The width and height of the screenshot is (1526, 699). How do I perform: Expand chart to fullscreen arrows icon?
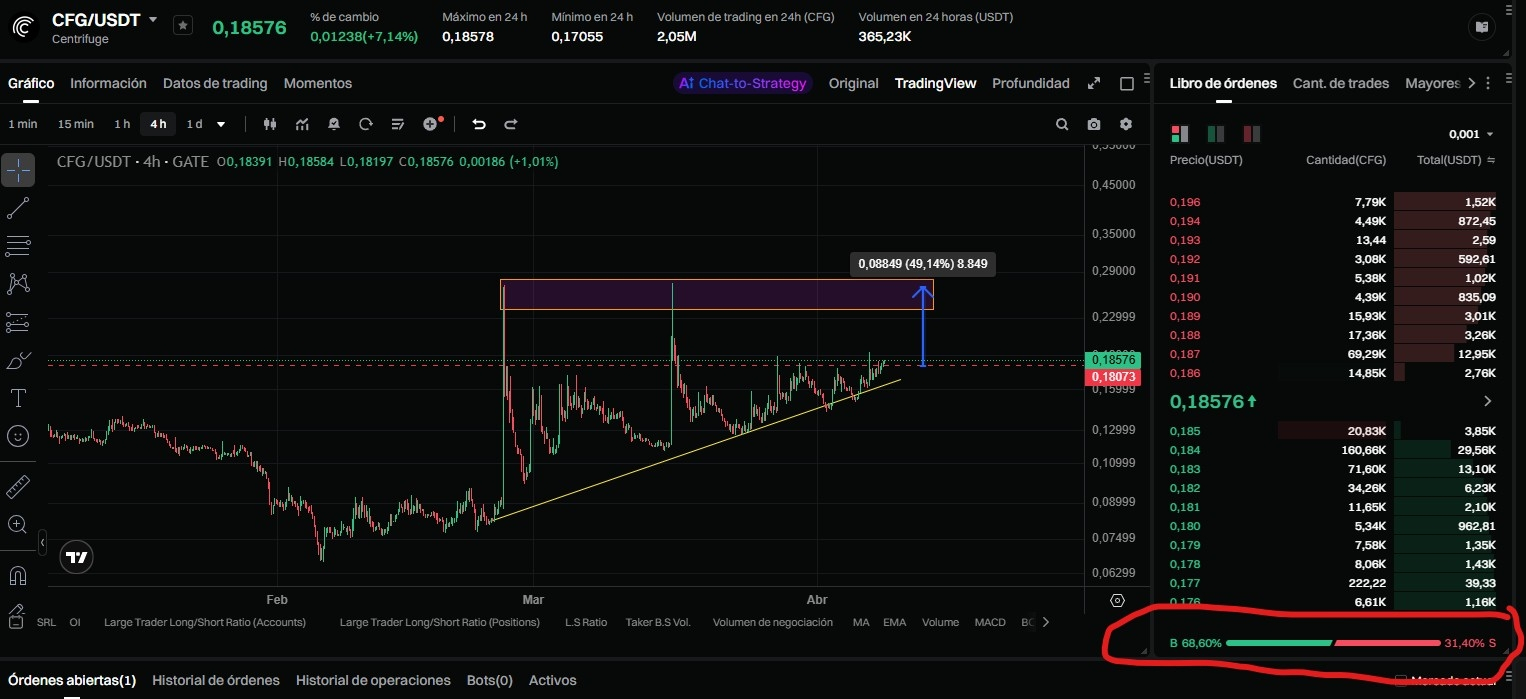click(x=1094, y=83)
